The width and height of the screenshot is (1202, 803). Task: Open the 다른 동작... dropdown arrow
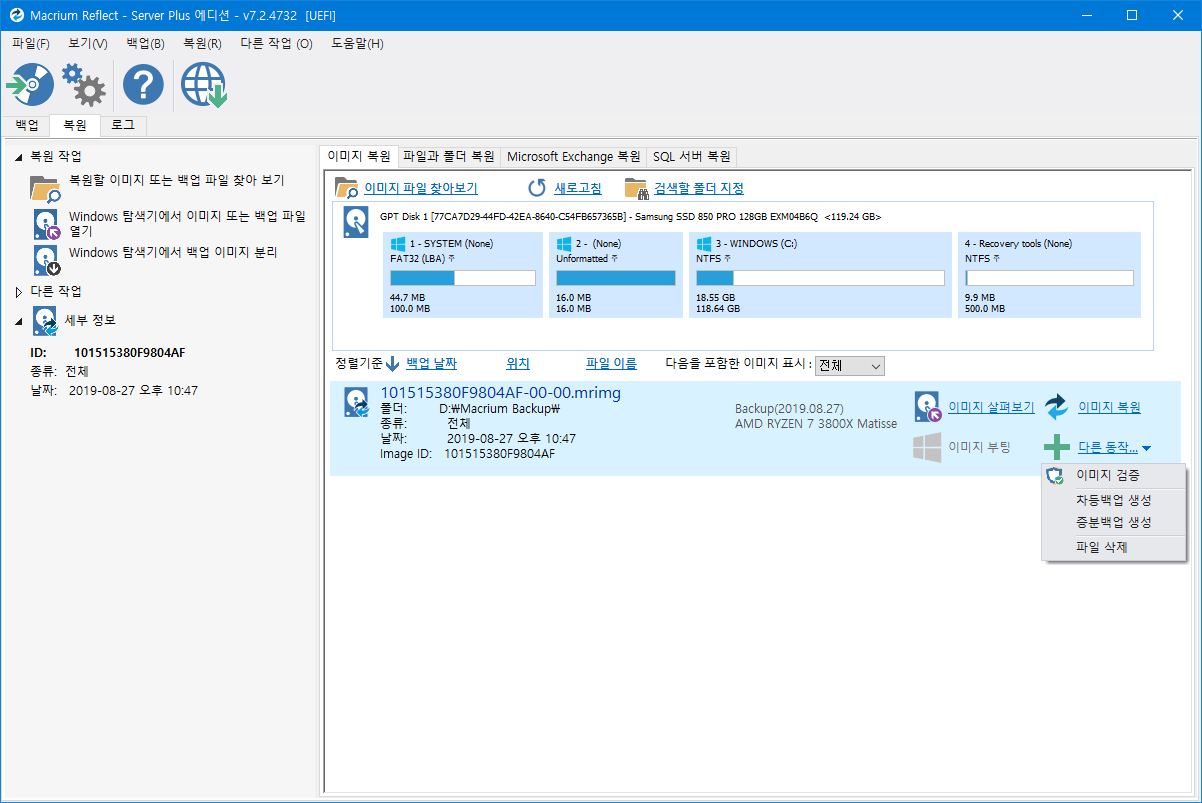tap(1147, 448)
